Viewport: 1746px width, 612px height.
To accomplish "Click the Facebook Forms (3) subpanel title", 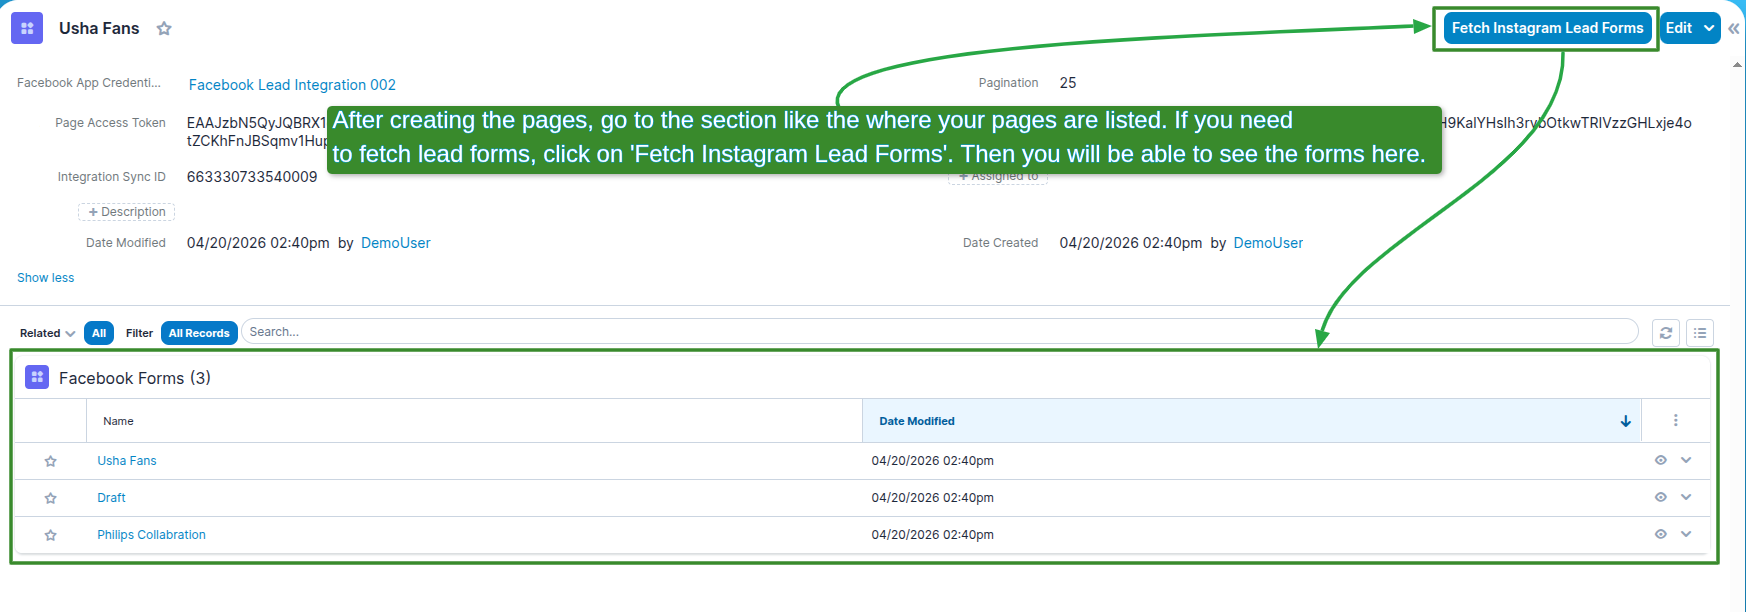I will point(135,378).
